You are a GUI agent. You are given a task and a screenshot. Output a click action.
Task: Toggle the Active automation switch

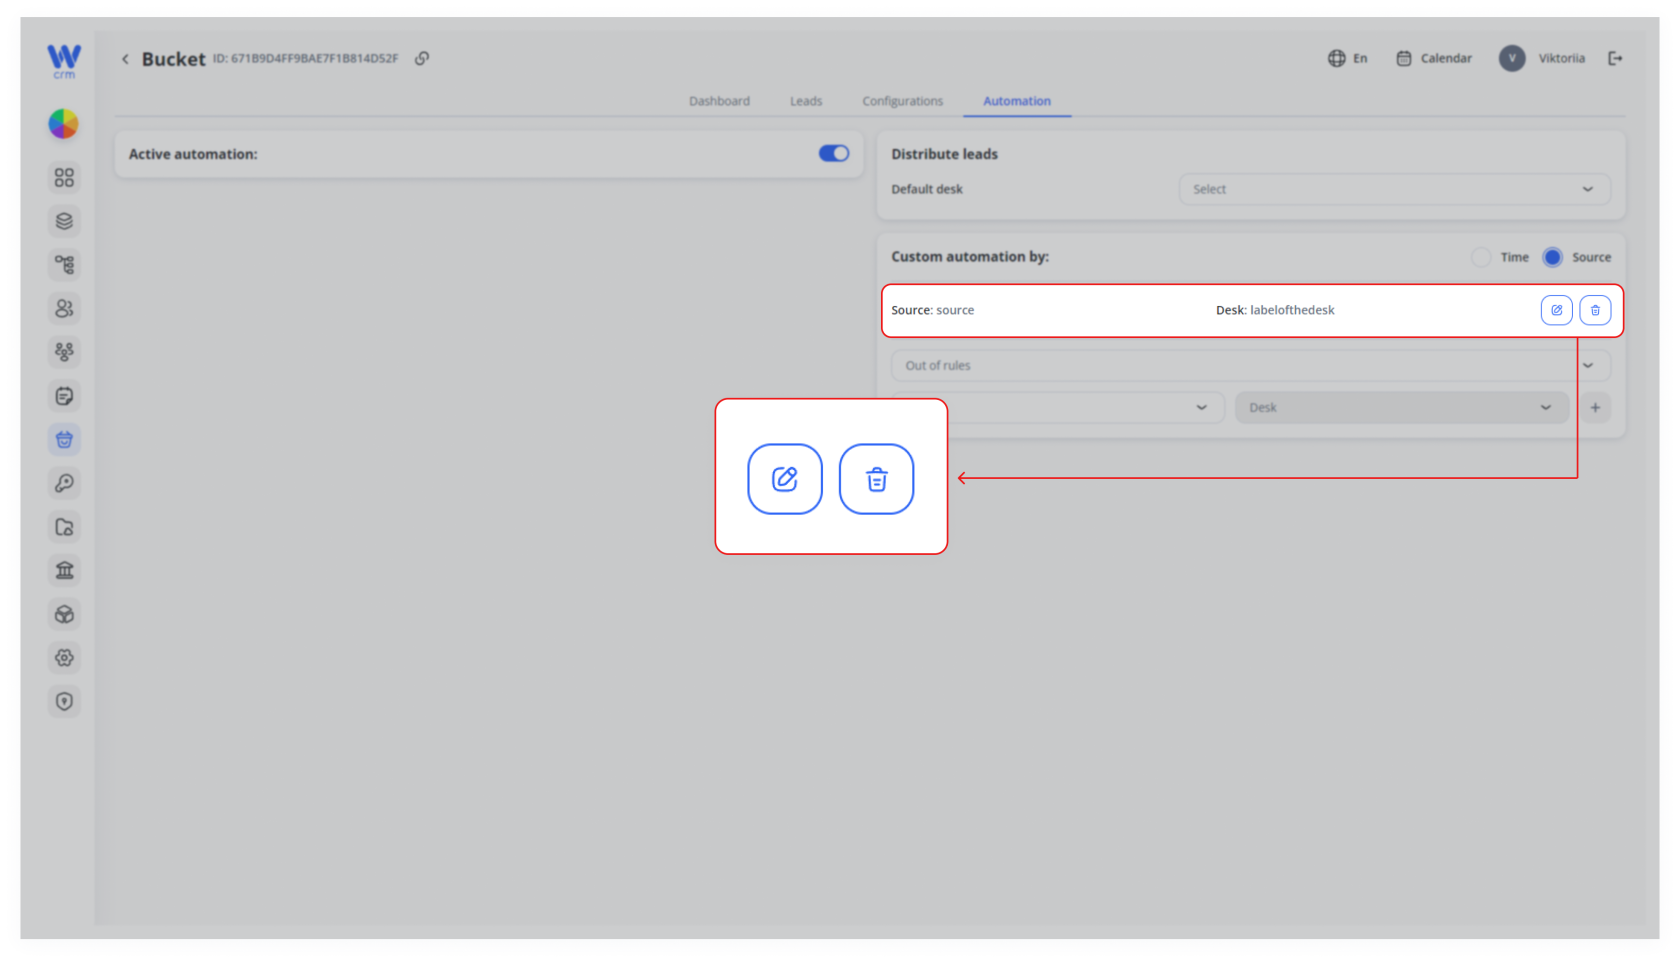tap(834, 153)
